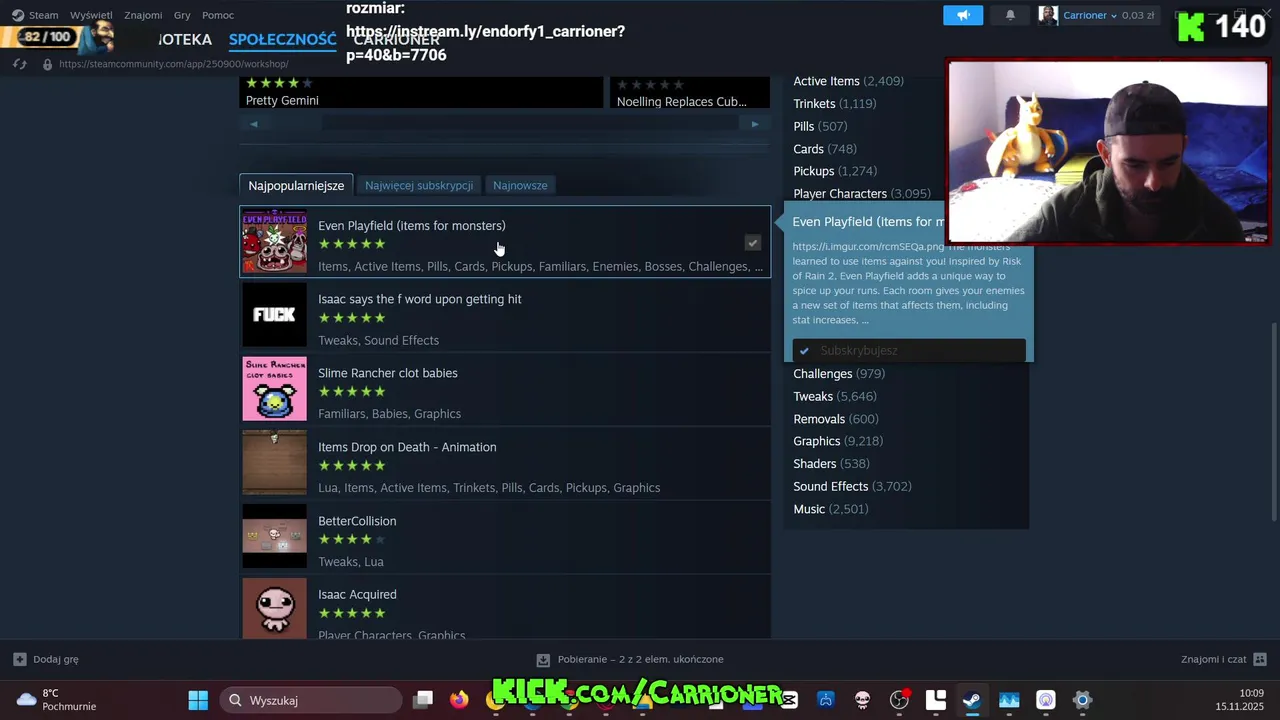Click the Isaac Acquired thumbnail
Viewport: 1280px width, 720px height.
click(274, 608)
